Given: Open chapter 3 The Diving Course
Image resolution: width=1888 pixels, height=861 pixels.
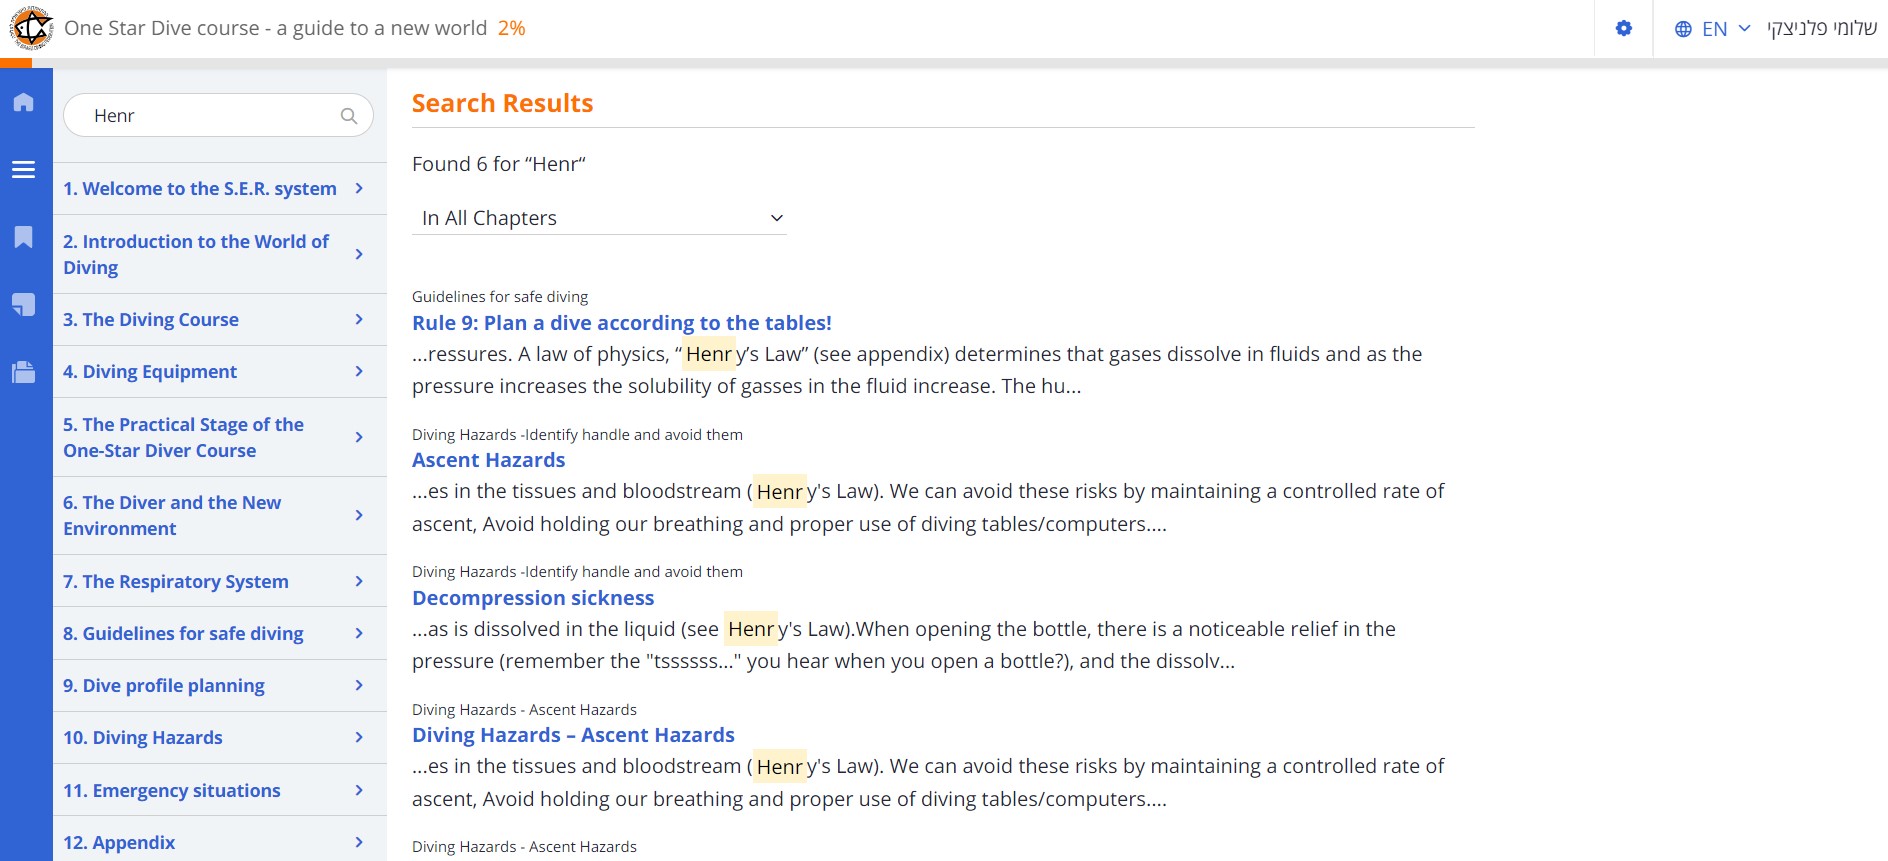Looking at the screenshot, I should [x=151, y=320].
